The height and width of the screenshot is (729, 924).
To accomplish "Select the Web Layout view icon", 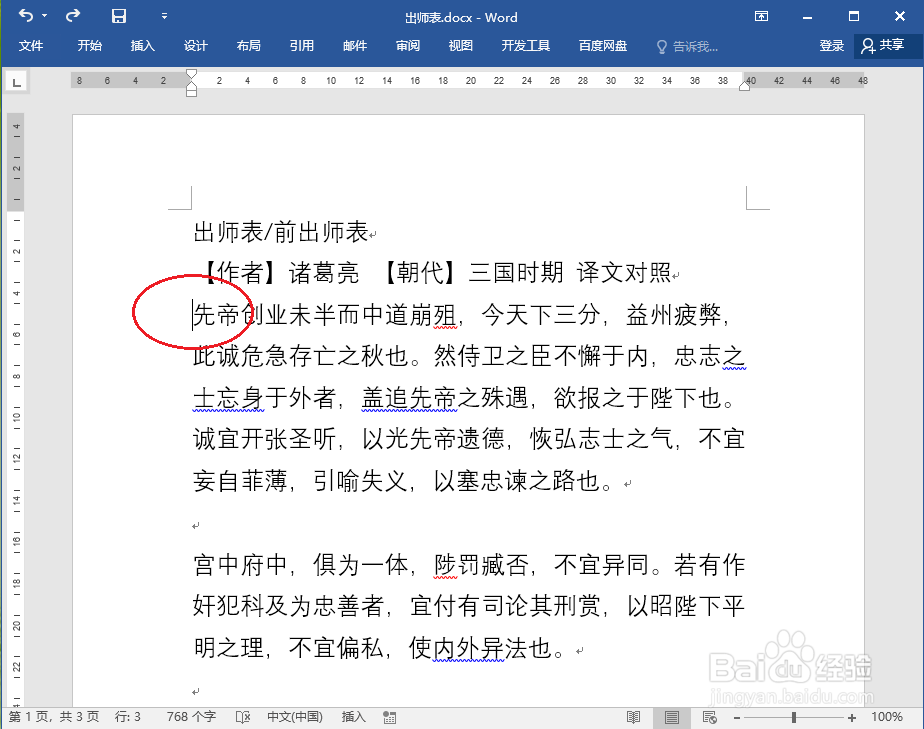I will point(709,716).
